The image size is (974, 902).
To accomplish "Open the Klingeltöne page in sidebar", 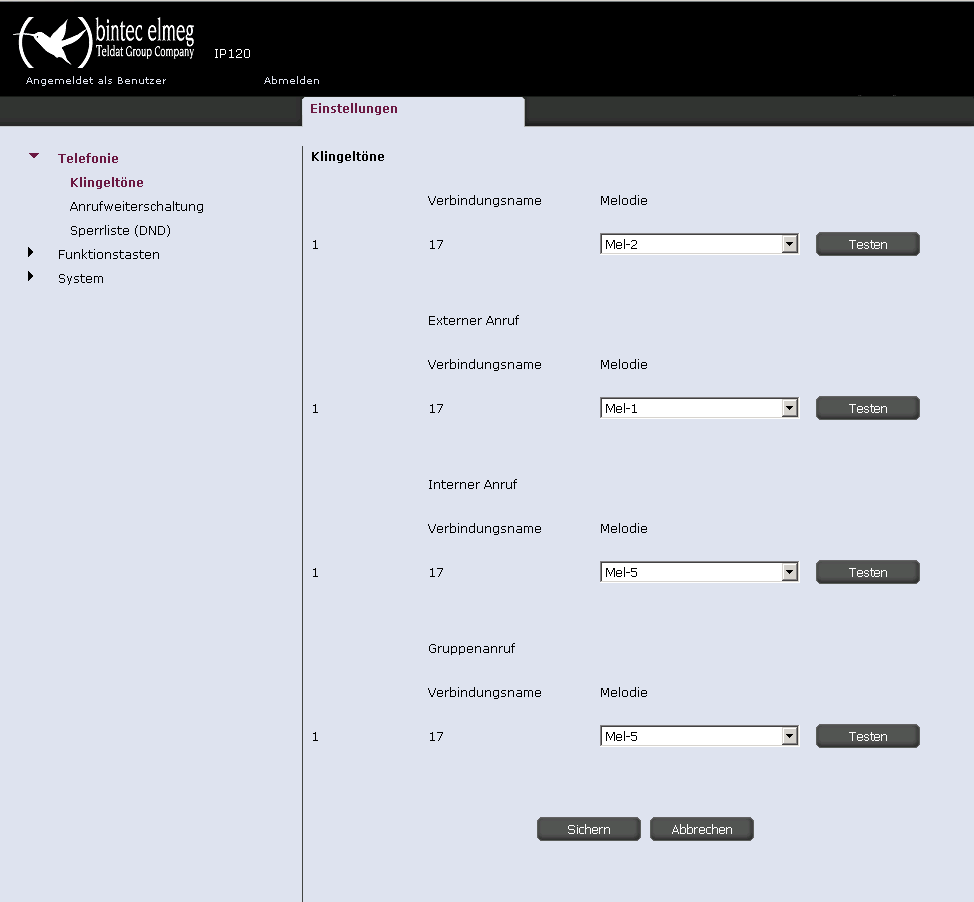I will coord(106,182).
